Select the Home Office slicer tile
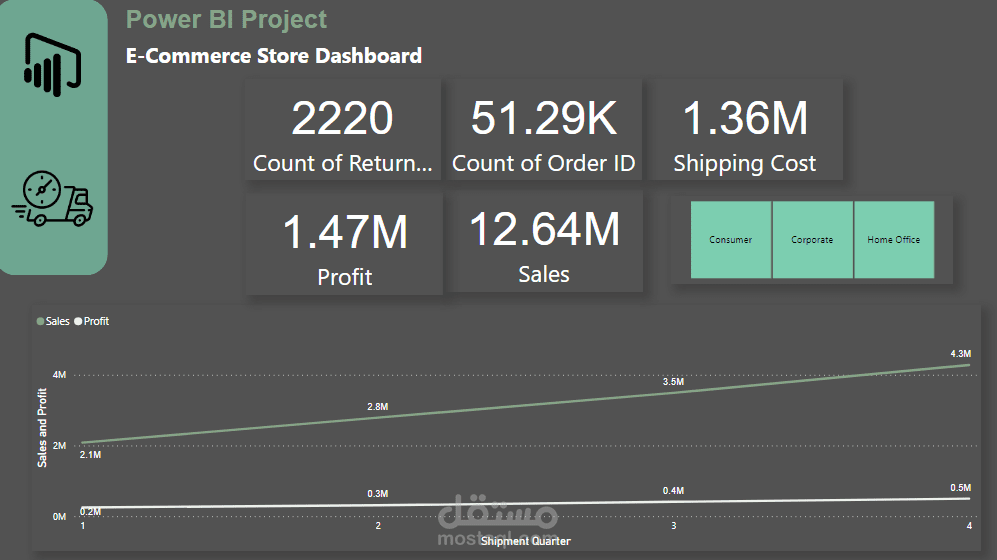The width and height of the screenshot is (997, 560). (x=893, y=240)
